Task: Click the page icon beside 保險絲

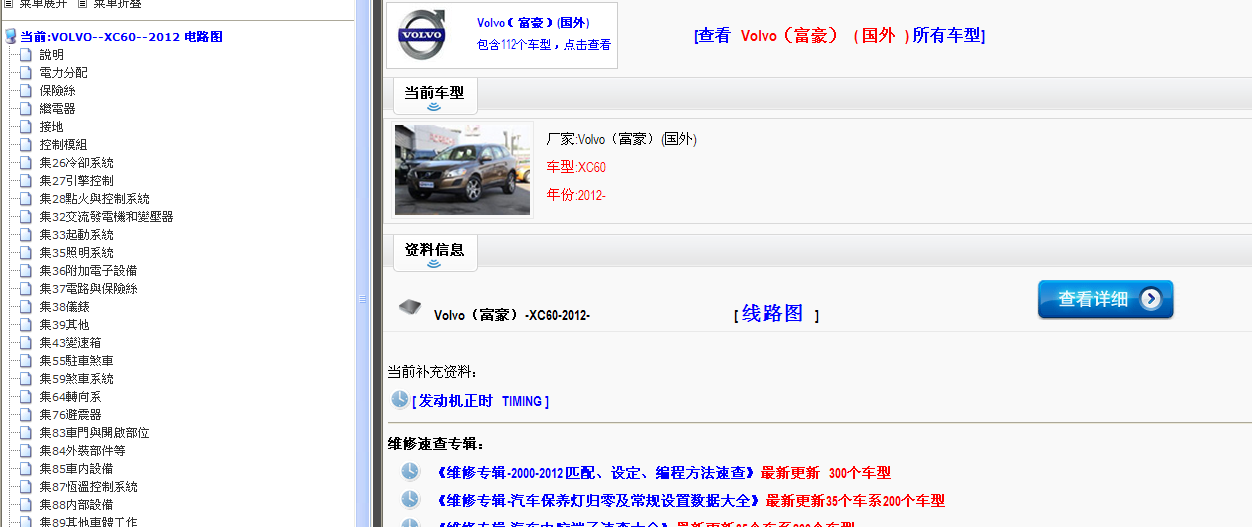Action: click(x=26, y=91)
